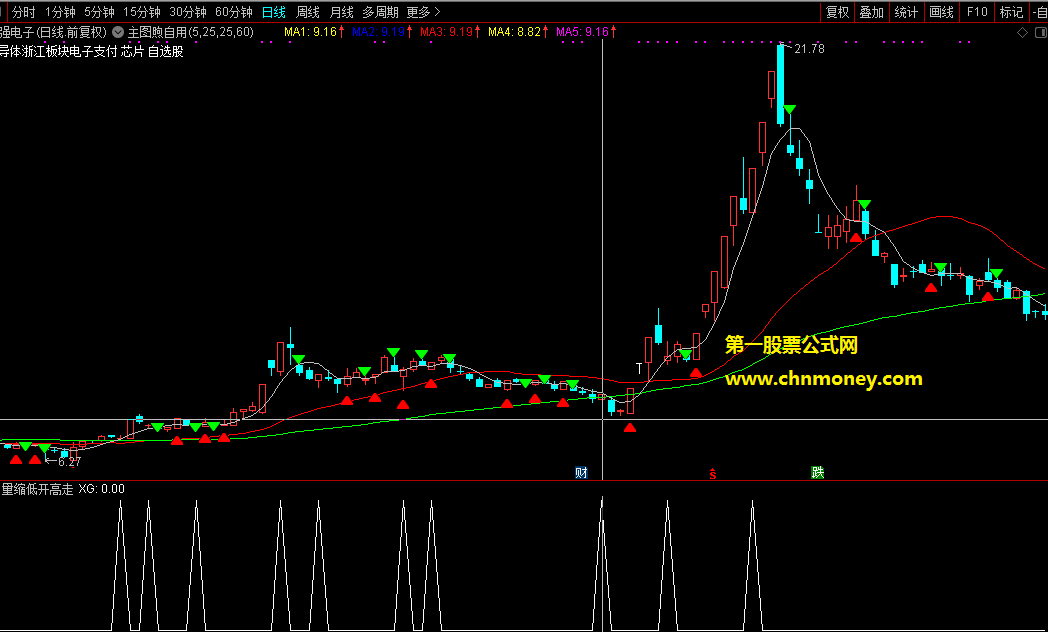Click the green 跌 marker on the time axis
The width and height of the screenshot is (1048, 632).
(817, 473)
